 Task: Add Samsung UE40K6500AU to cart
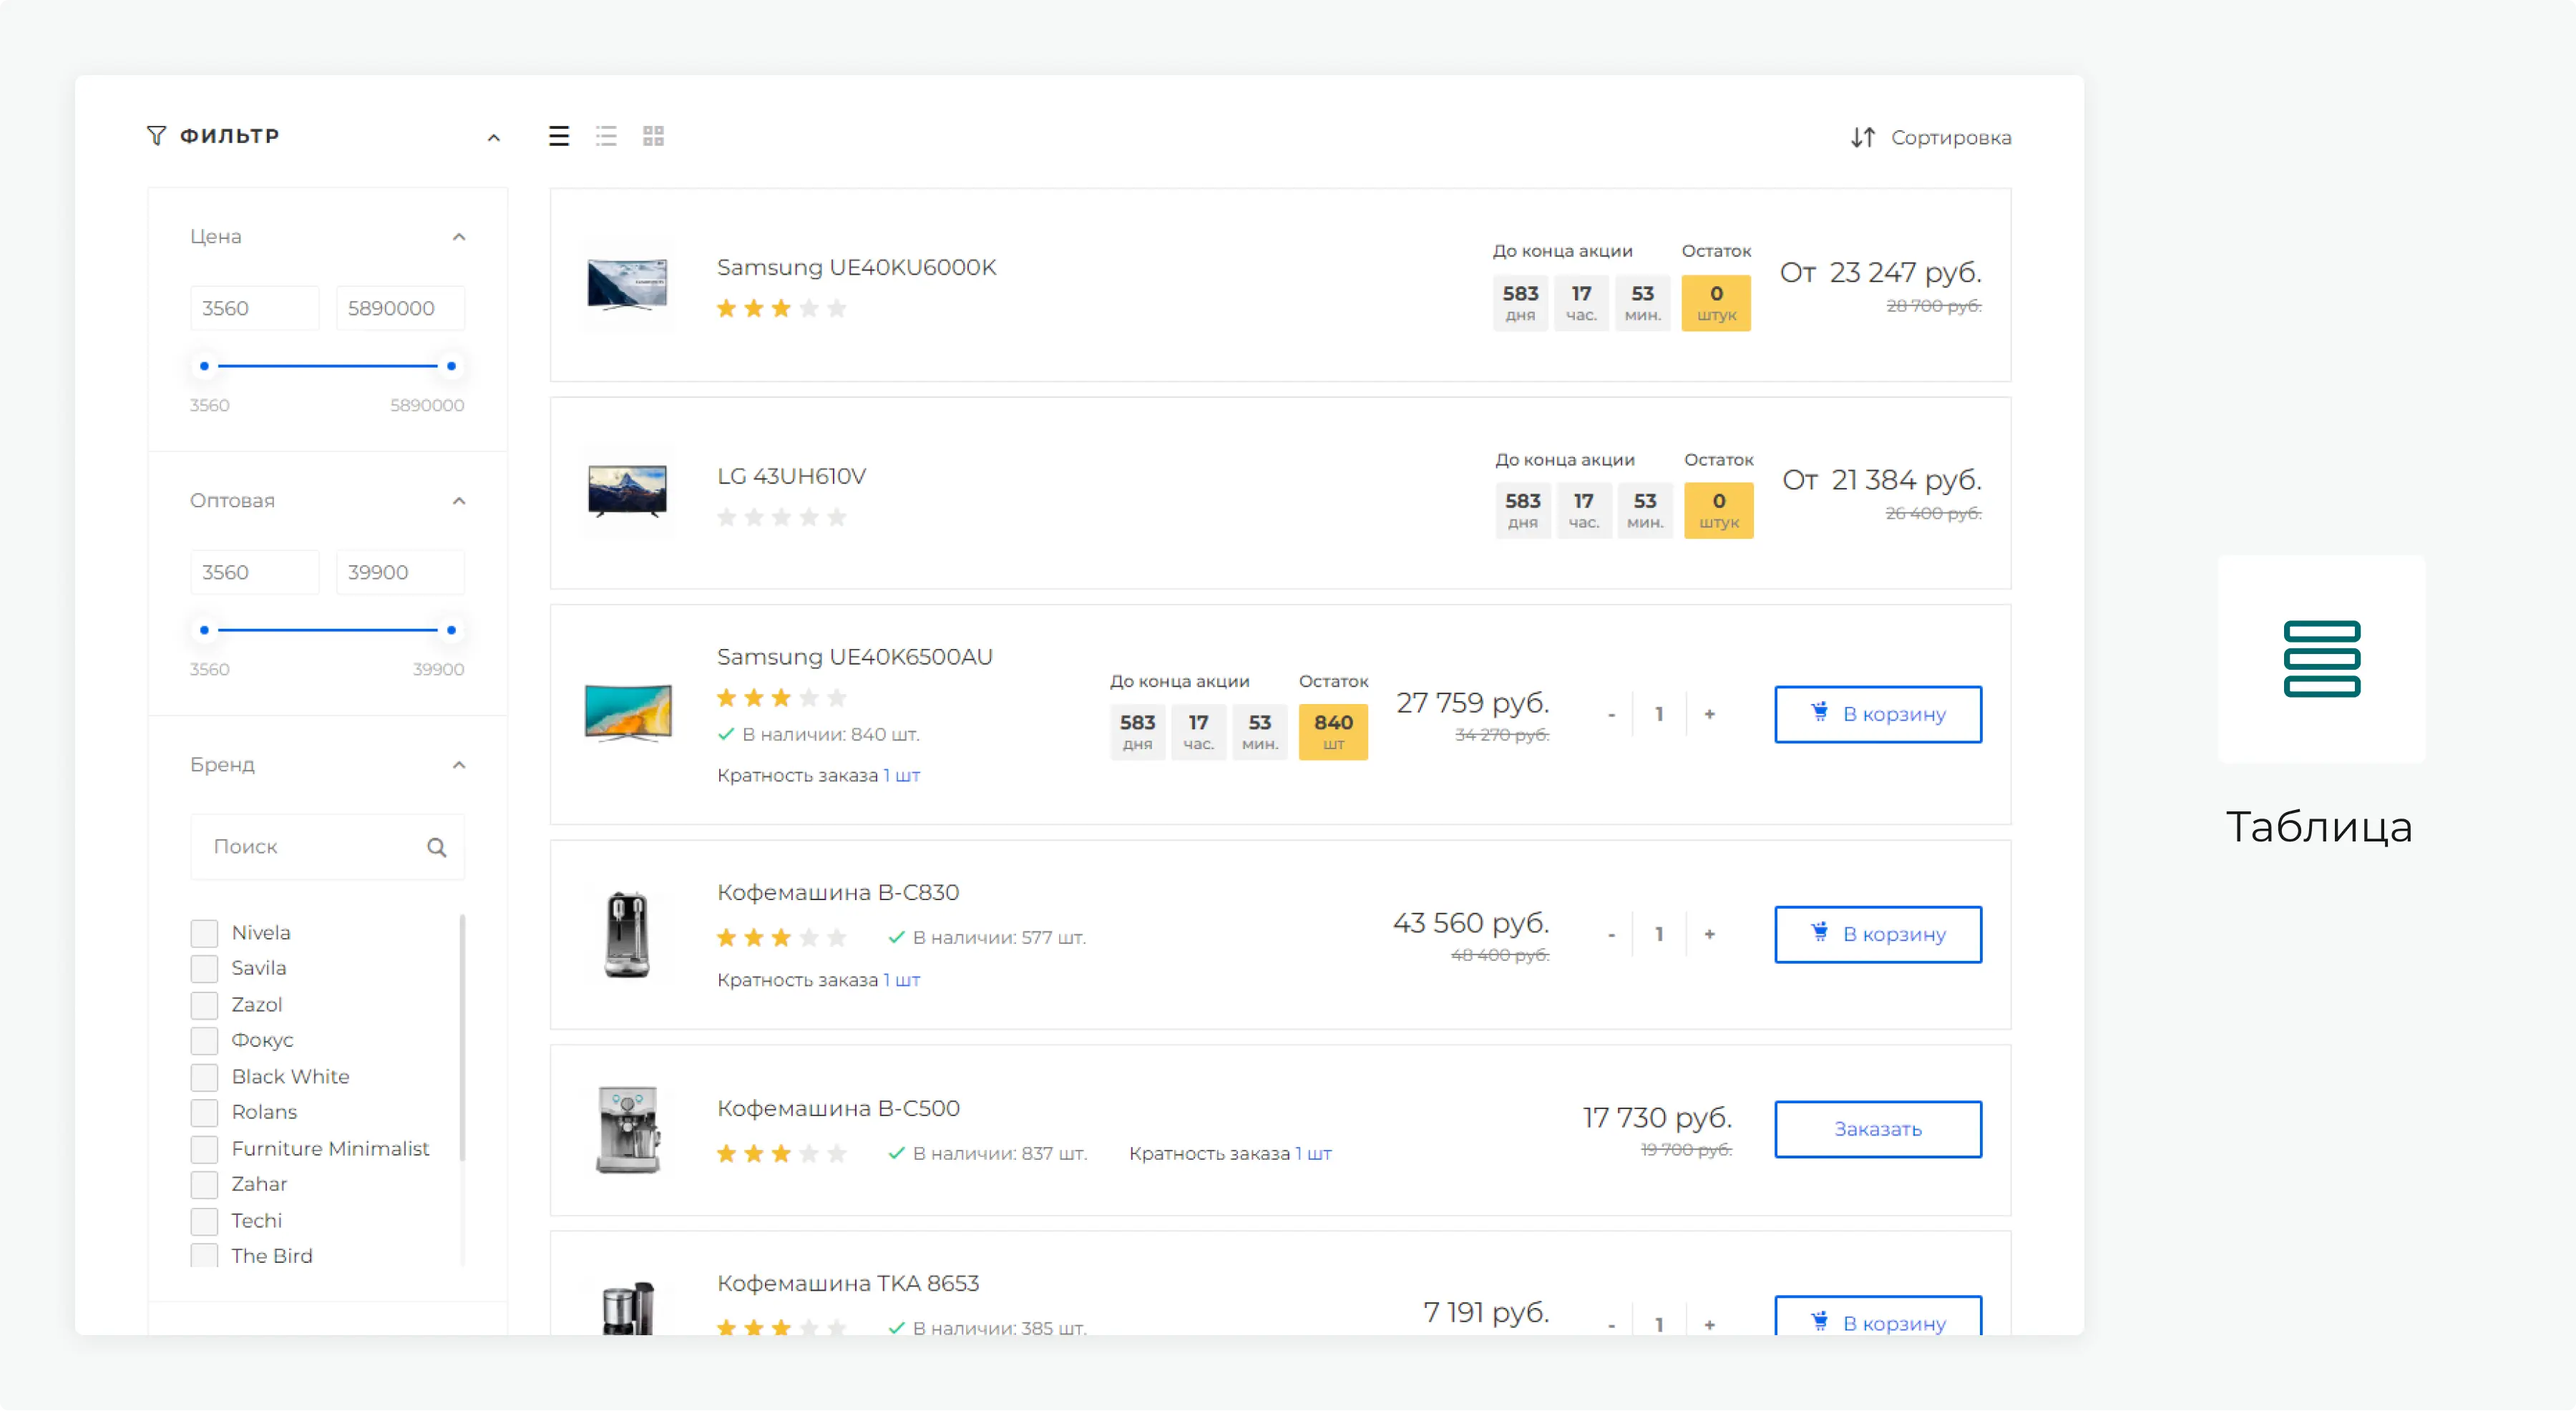1877,714
